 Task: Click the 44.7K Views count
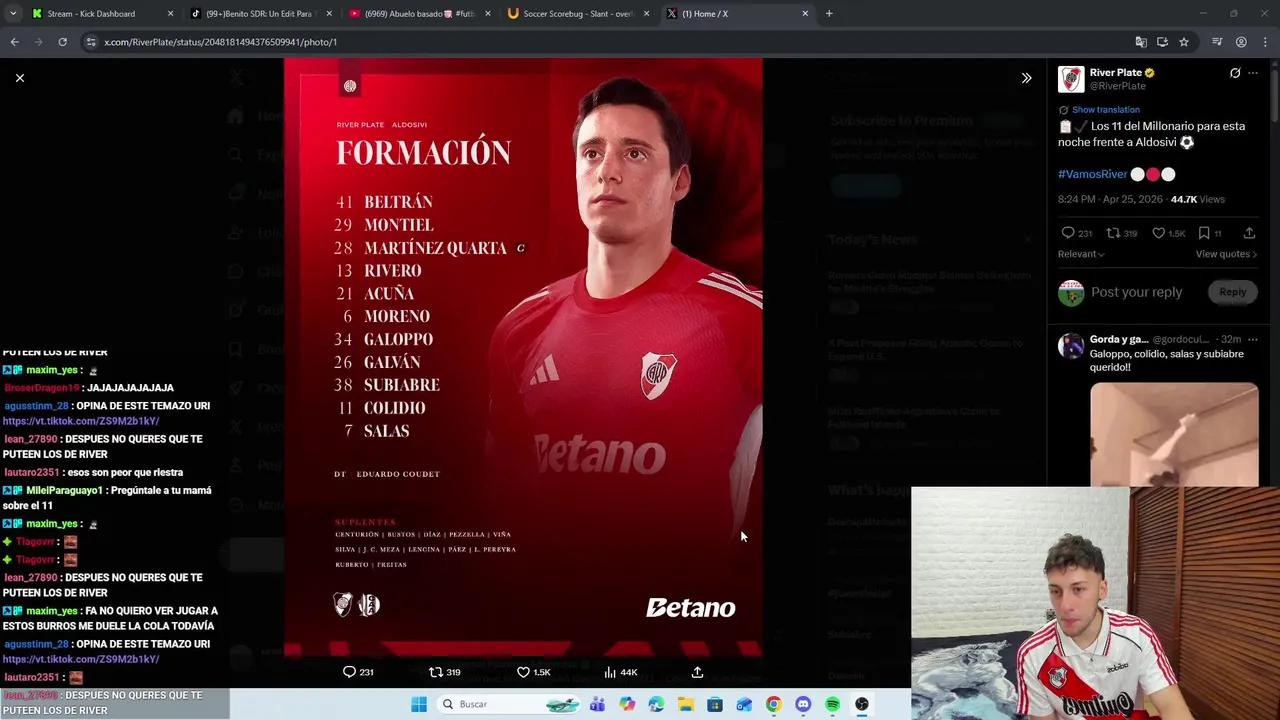click(1197, 199)
